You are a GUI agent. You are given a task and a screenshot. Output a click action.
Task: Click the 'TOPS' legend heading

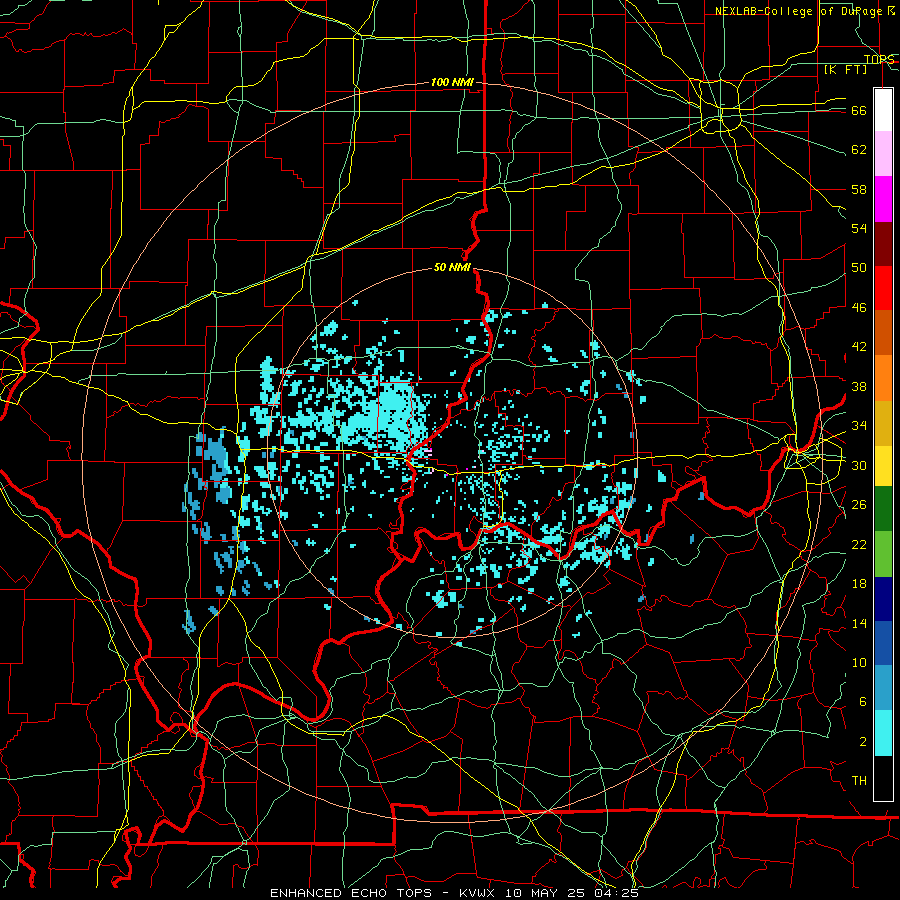point(879,59)
